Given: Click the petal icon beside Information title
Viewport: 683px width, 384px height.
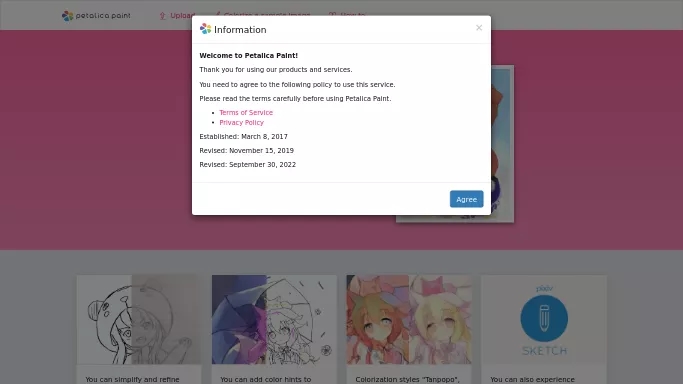Looking at the screenshot, I should pos(205,29).
